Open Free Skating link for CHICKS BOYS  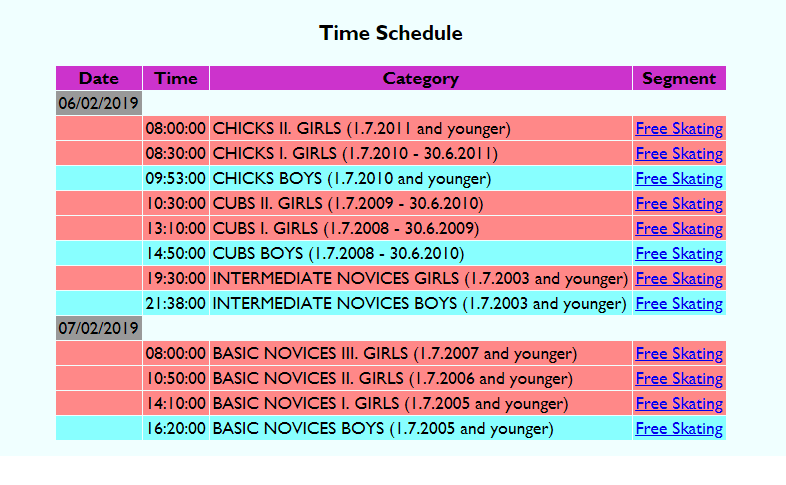(679, 179)
